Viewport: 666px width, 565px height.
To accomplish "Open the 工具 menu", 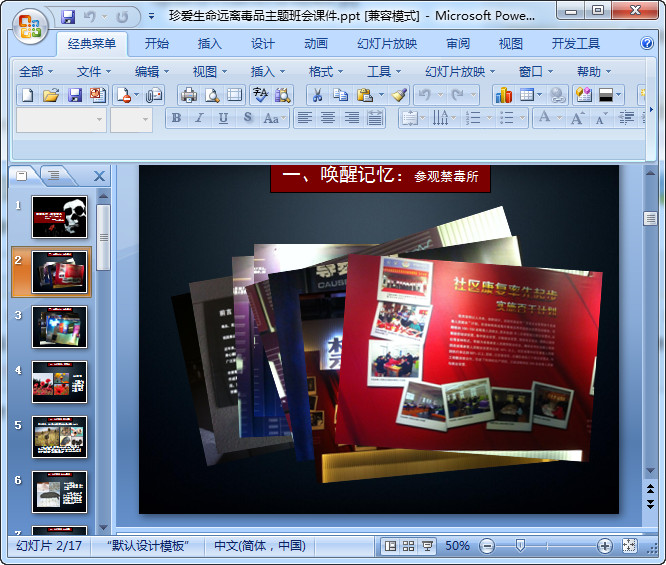I will pyautogui.click(x=384, y=71).
